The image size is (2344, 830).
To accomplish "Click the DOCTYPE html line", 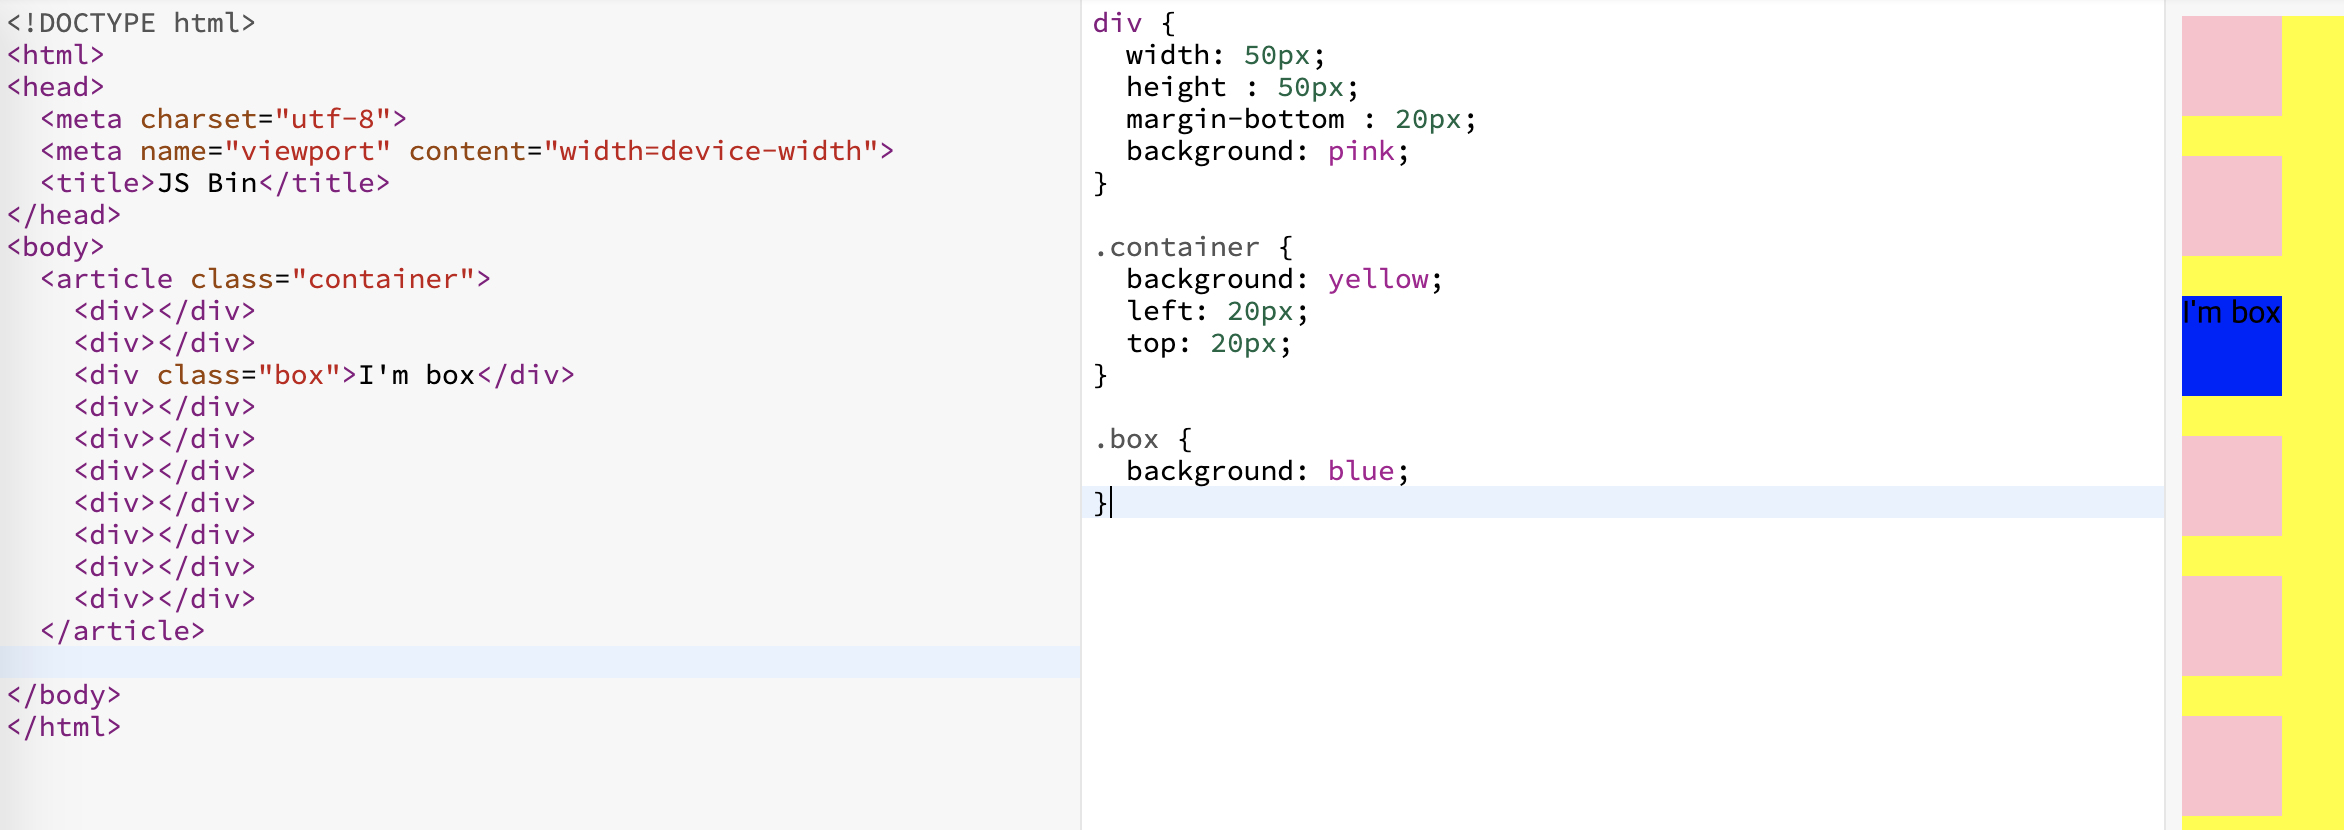I will pyautogui.click(x=131, y=23).
